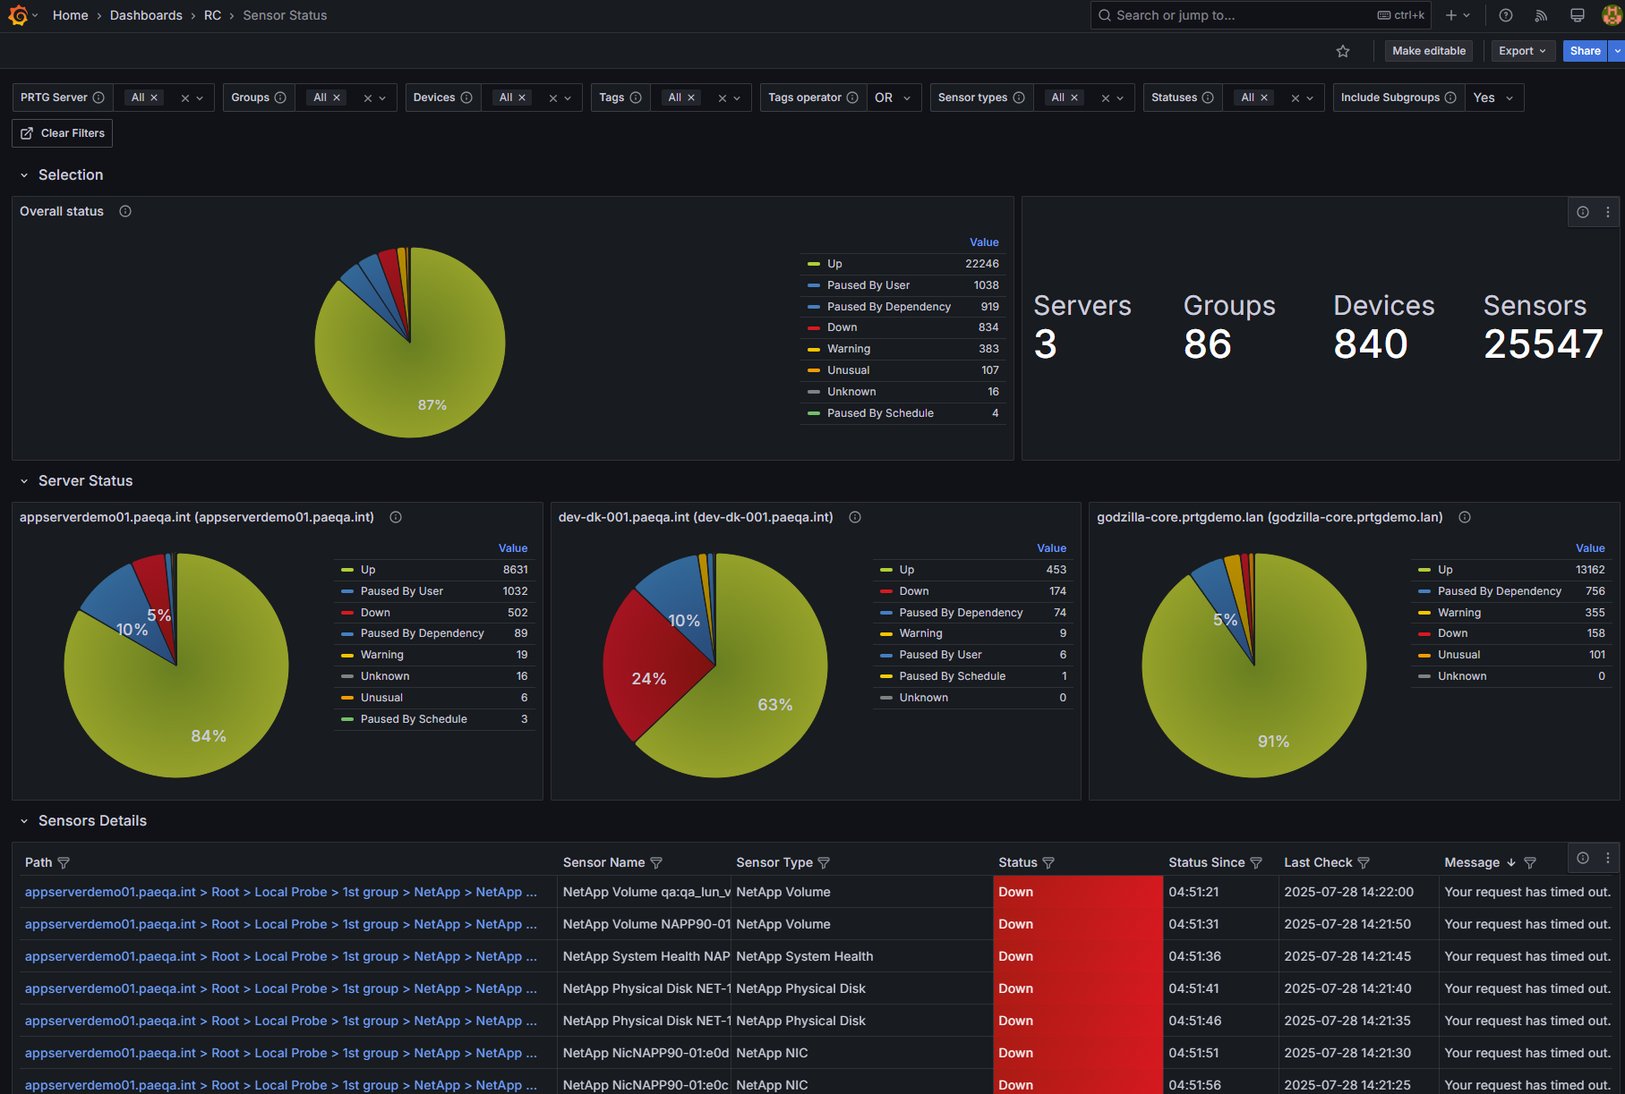1625x1094 pixels.
Task: Expand the Export dropdown
Action: [x=1521, y=50]
